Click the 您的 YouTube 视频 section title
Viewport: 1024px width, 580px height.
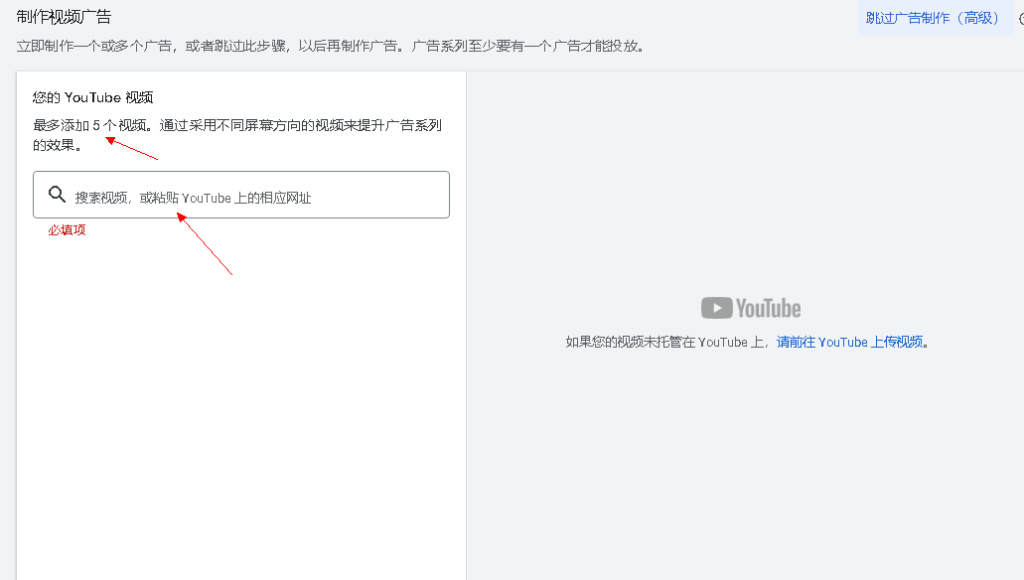click(x=93, y=97)
